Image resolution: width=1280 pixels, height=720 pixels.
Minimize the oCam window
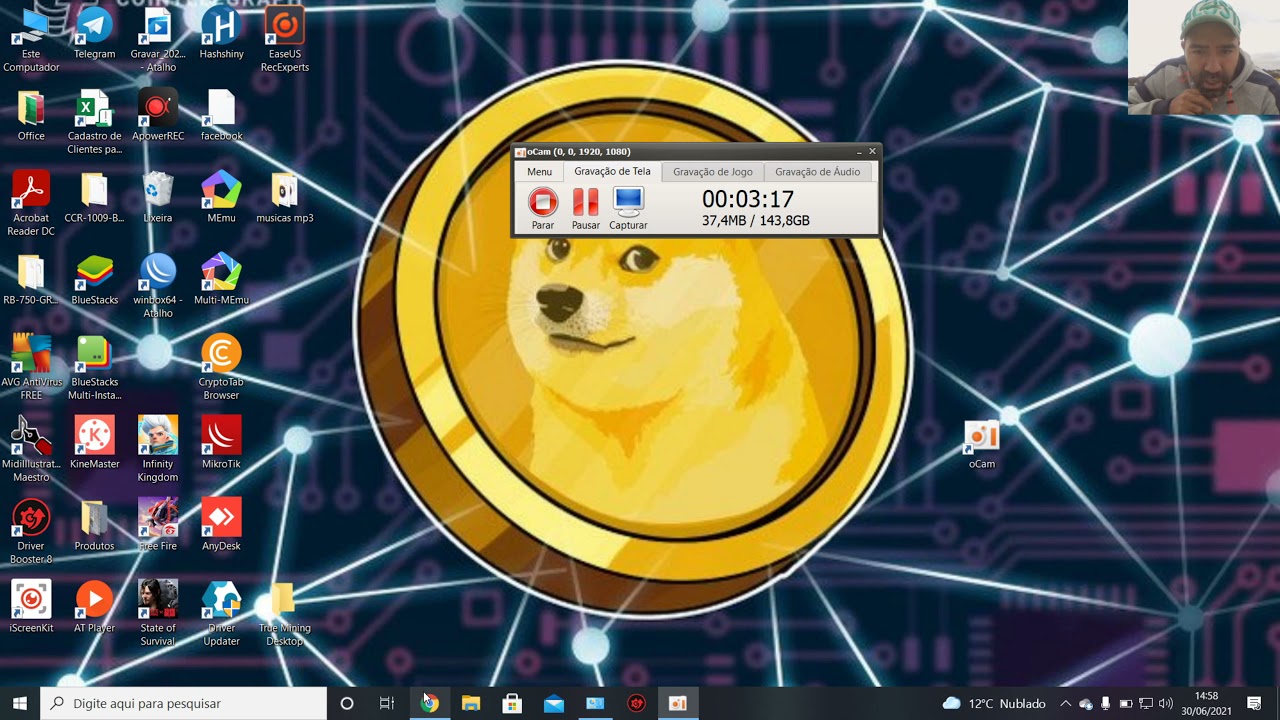(859, 152)
